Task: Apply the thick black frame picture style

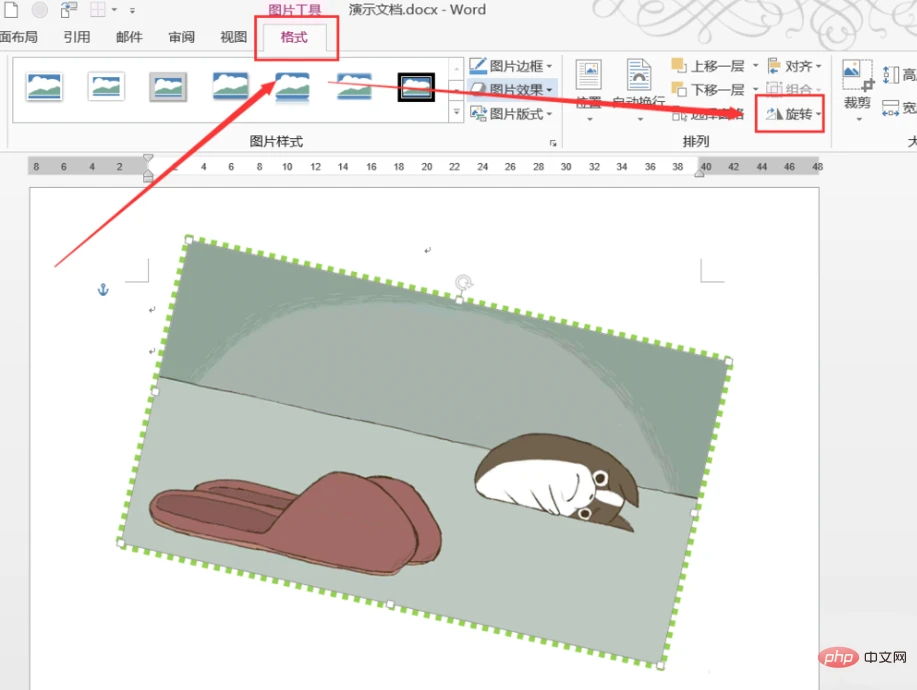Action: (416, 87)
